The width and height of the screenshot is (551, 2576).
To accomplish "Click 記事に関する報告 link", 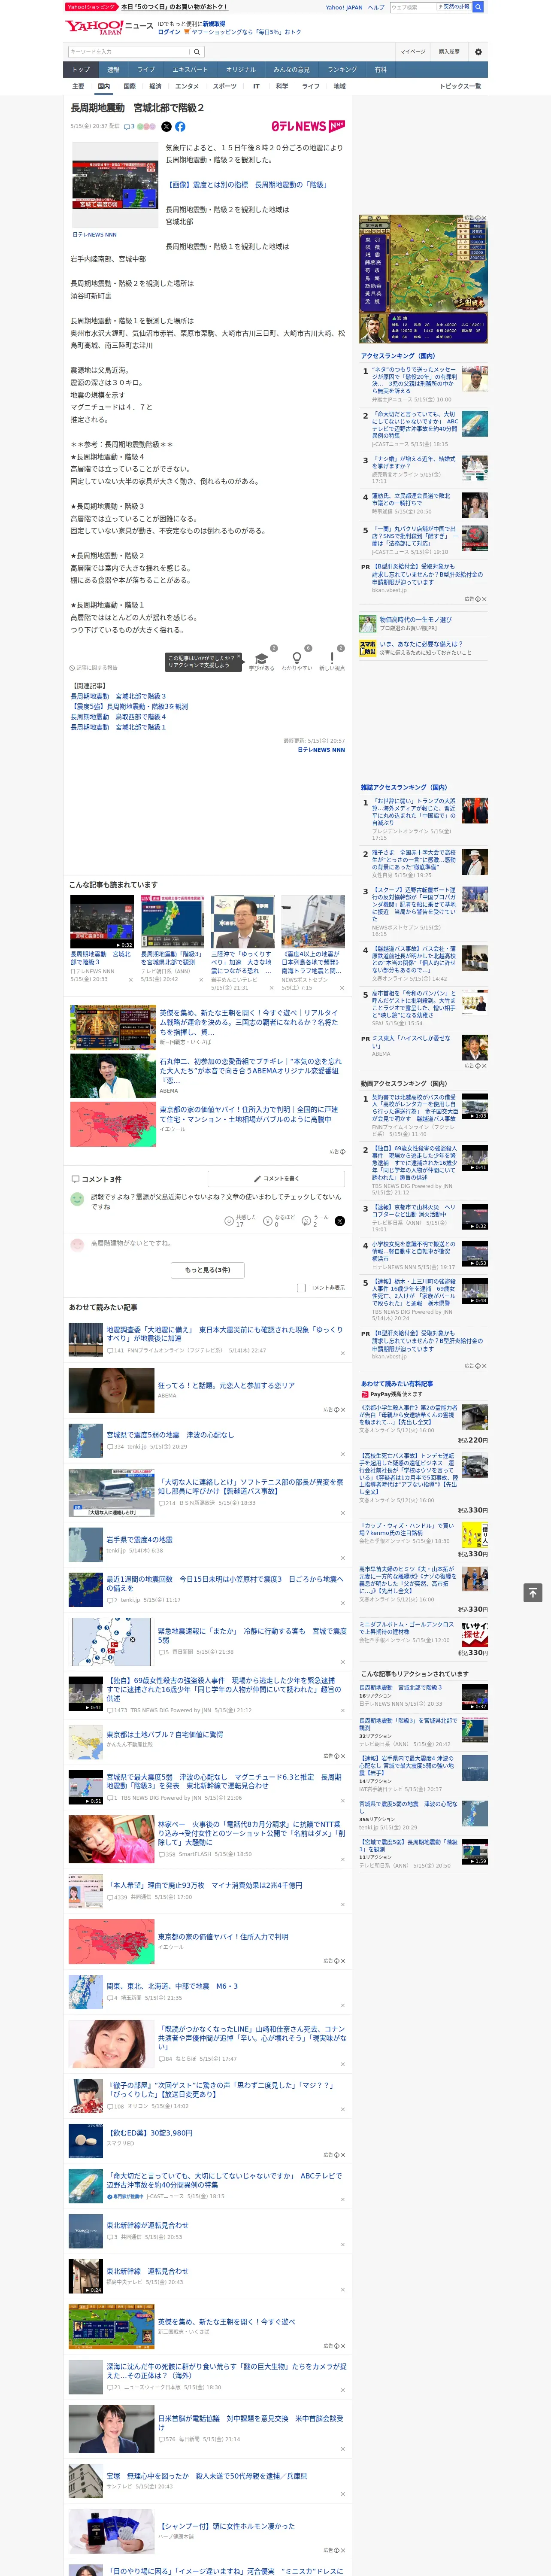I will pyautogui.click(x=94, y=668).
